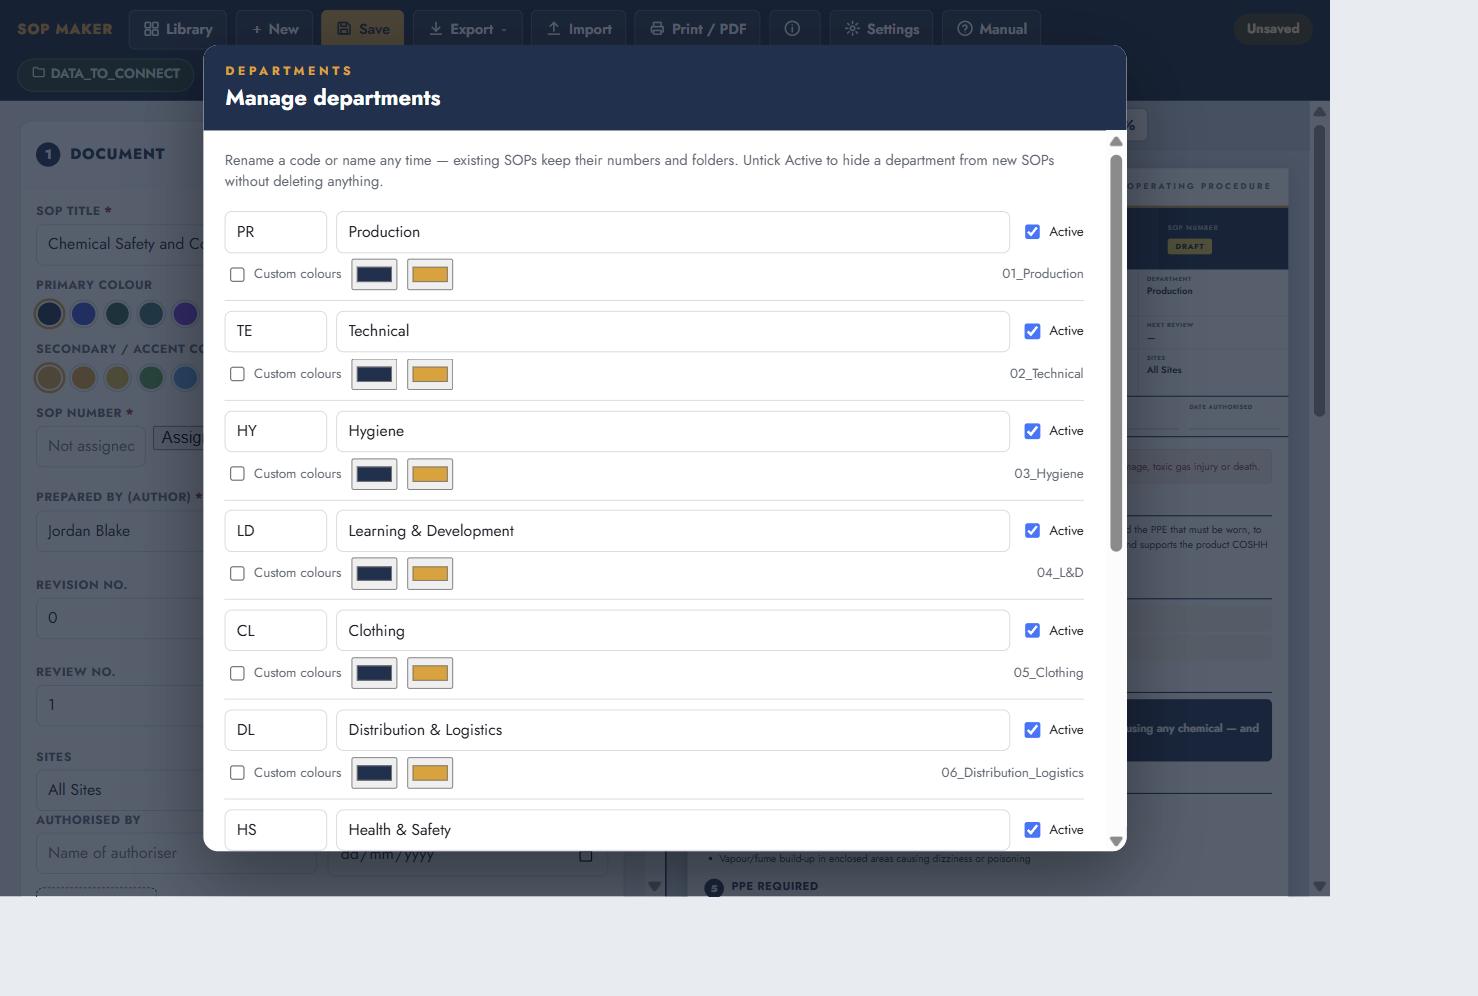
Task: Edit the LD department code field
Action: (x=276, y=531)
